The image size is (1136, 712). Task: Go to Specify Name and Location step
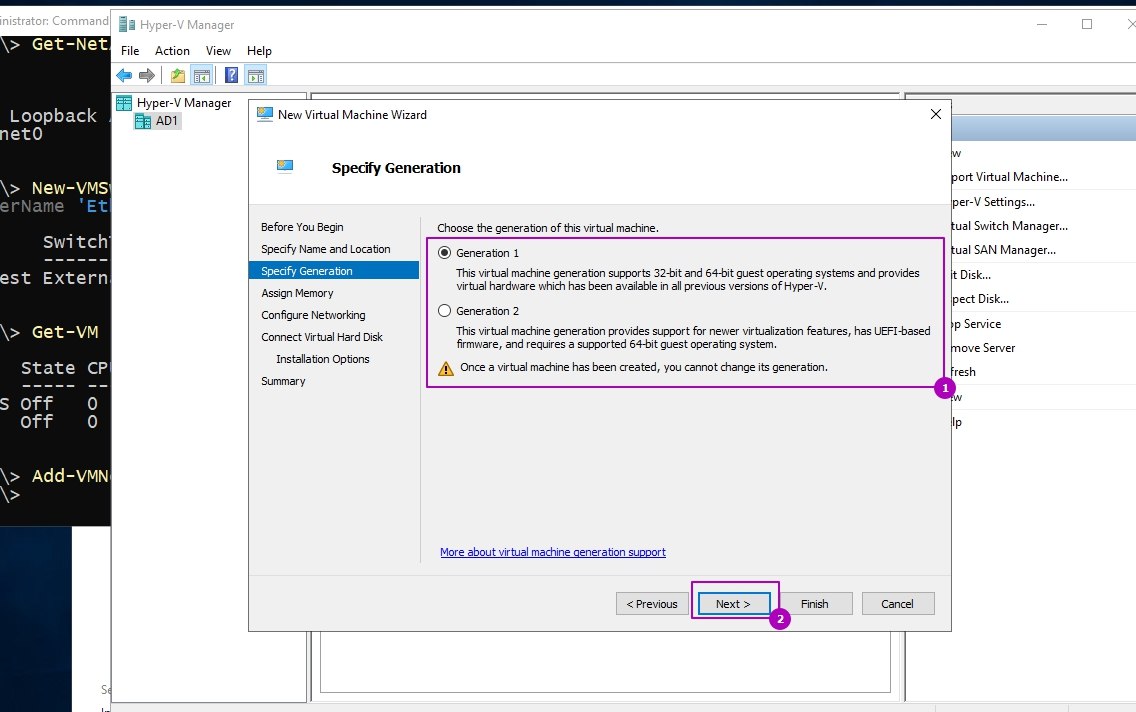coord(326,248)
